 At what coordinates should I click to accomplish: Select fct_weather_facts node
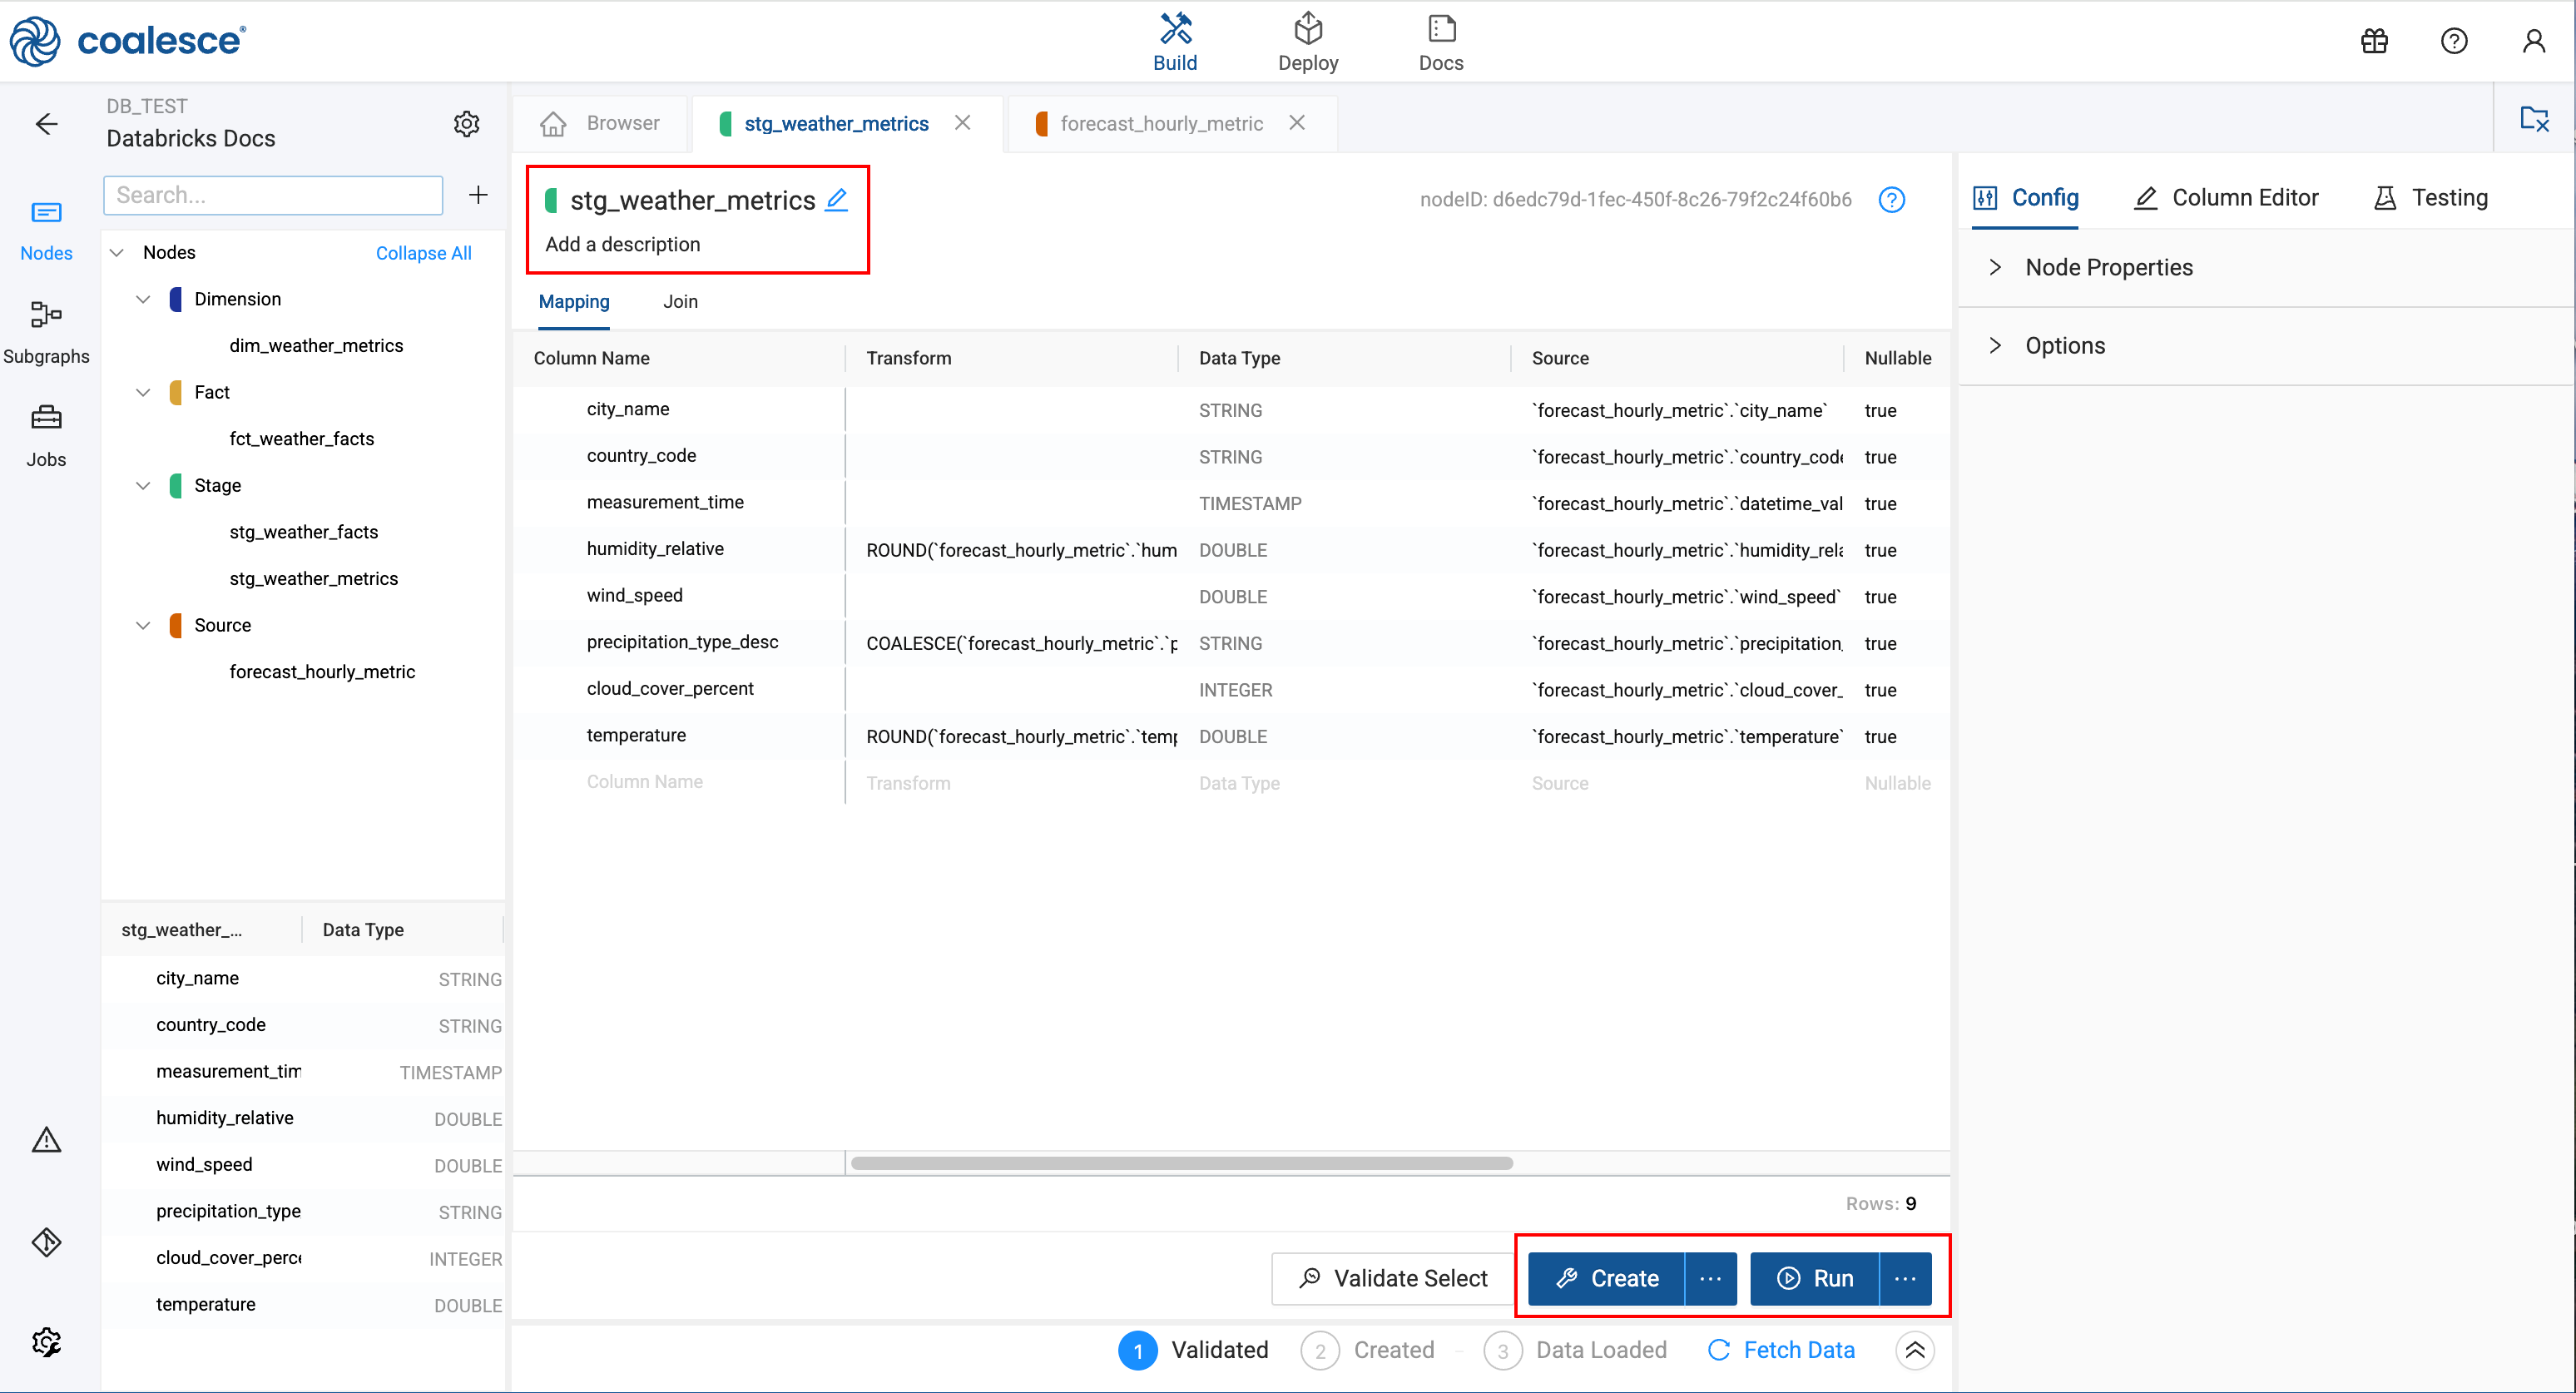coord(301,439)
